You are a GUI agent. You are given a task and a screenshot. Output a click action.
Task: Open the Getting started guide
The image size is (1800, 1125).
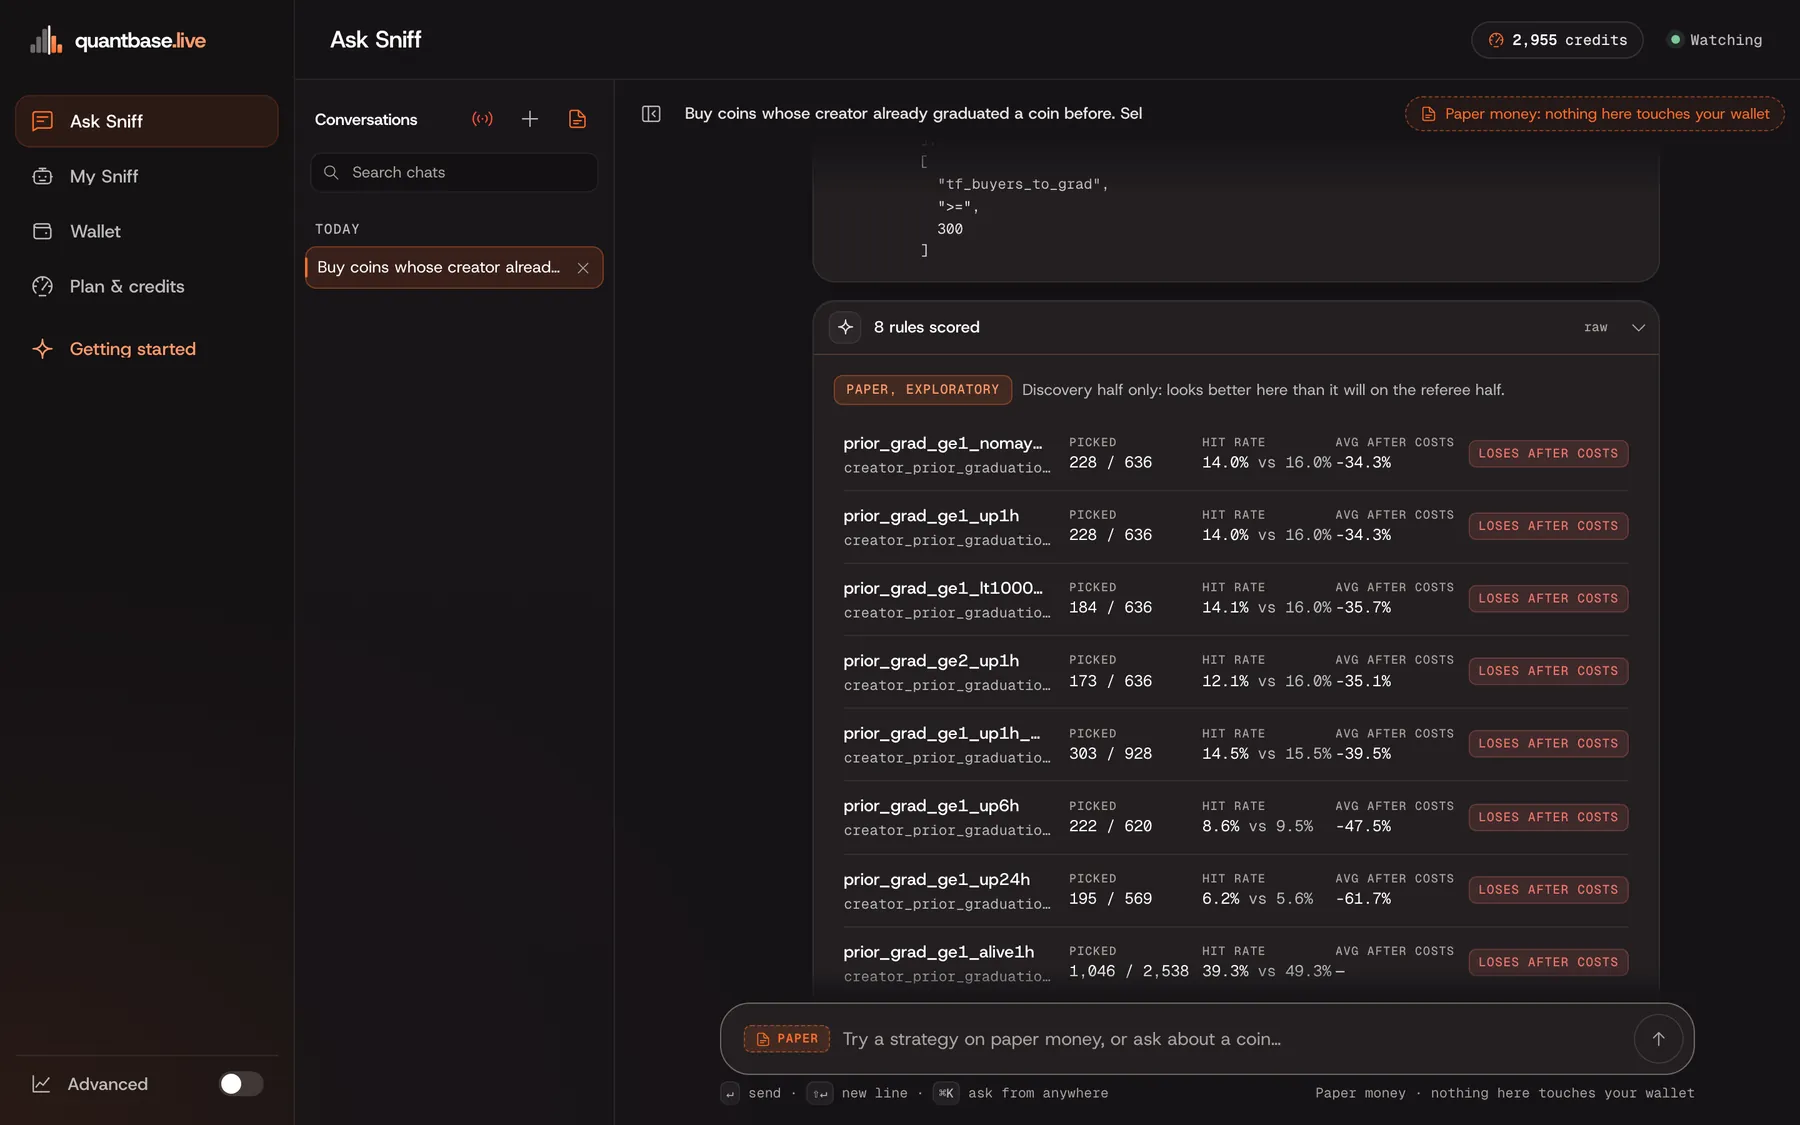(147, 349)
